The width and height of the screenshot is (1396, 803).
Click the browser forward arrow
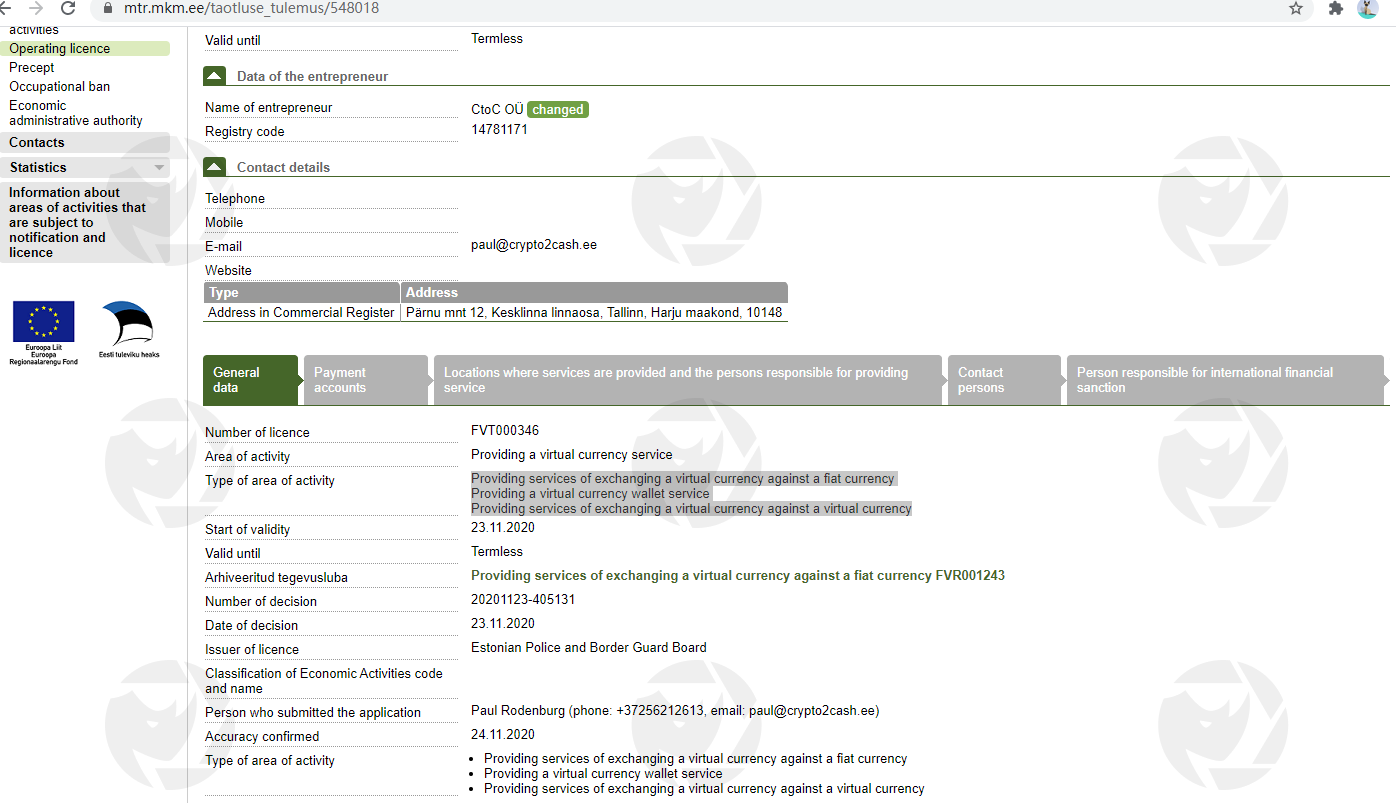[35, 8]
